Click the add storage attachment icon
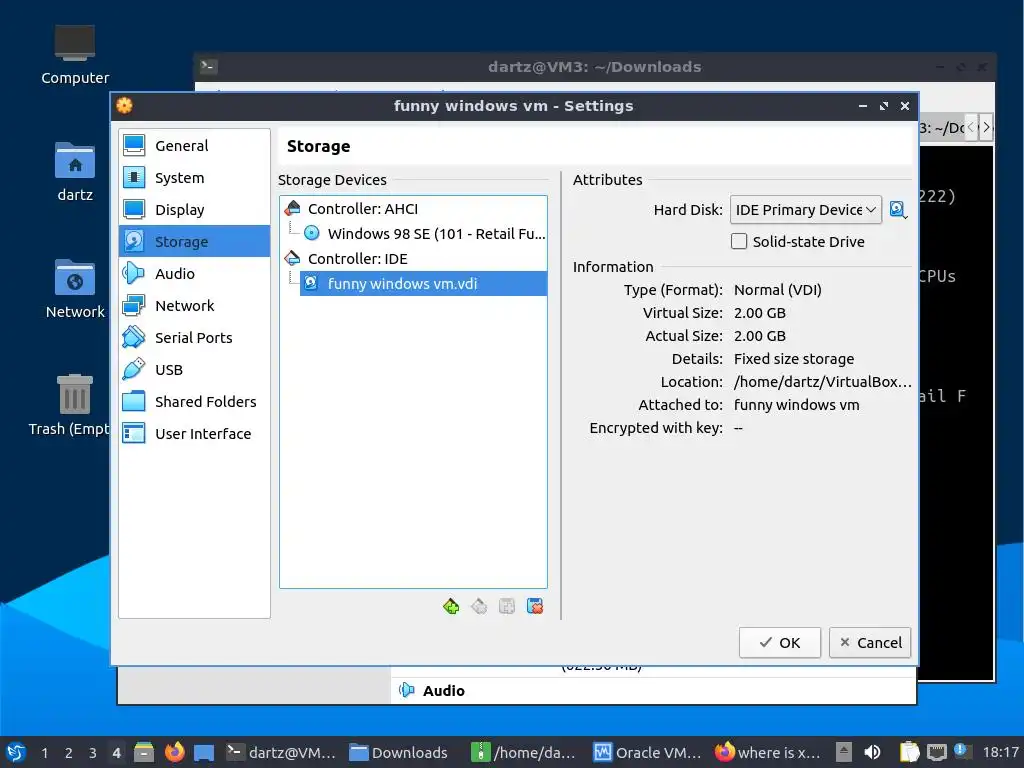1024x768 pixels. click(x=507, y=607)
